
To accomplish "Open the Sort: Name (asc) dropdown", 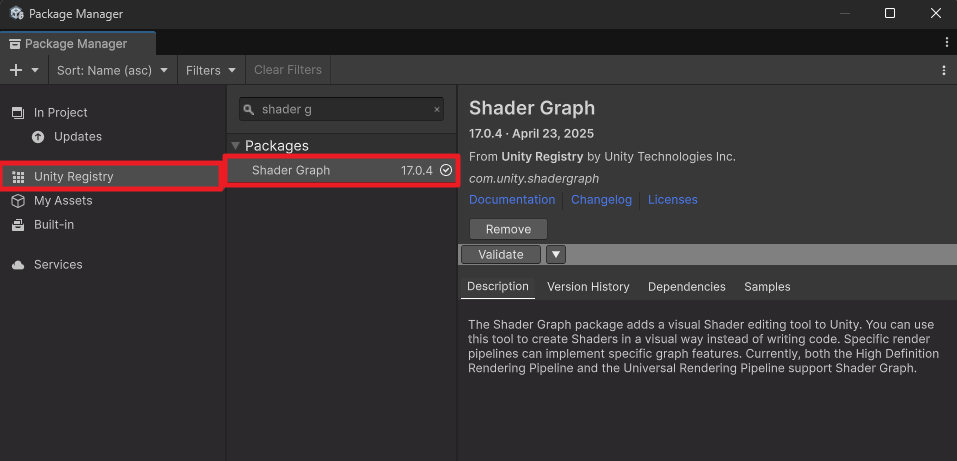I will 112,70.
